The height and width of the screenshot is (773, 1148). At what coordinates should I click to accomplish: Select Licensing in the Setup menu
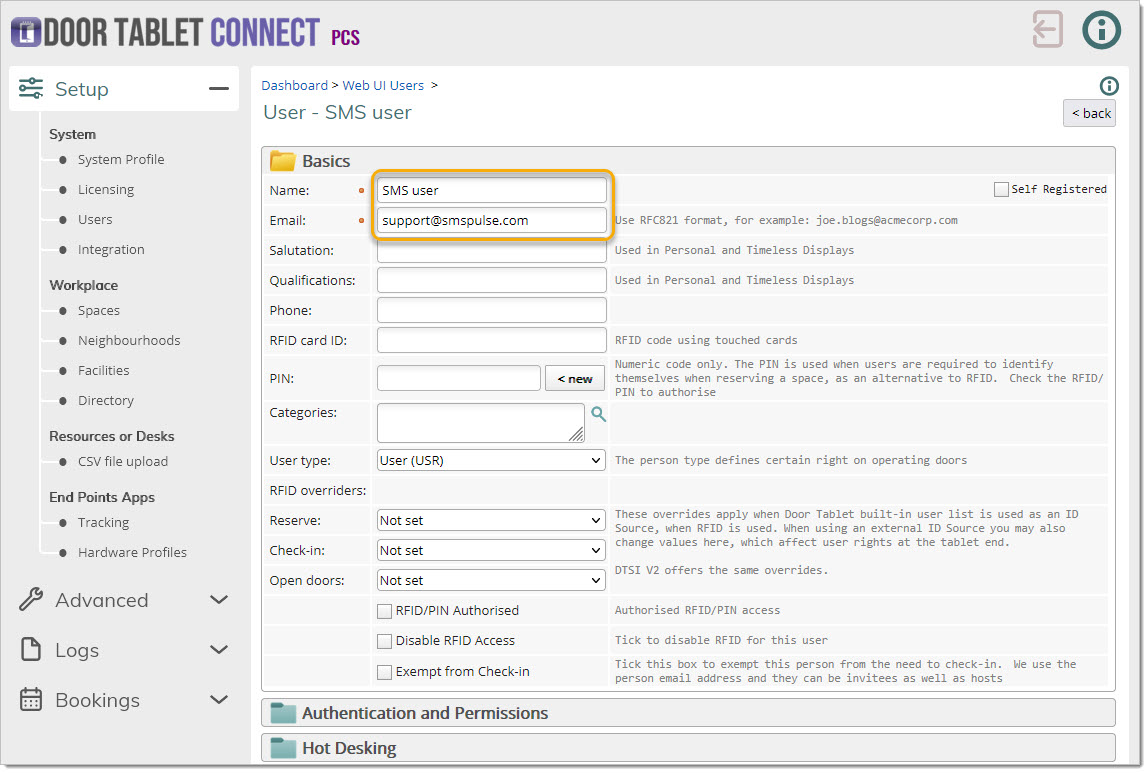point(105,190)
